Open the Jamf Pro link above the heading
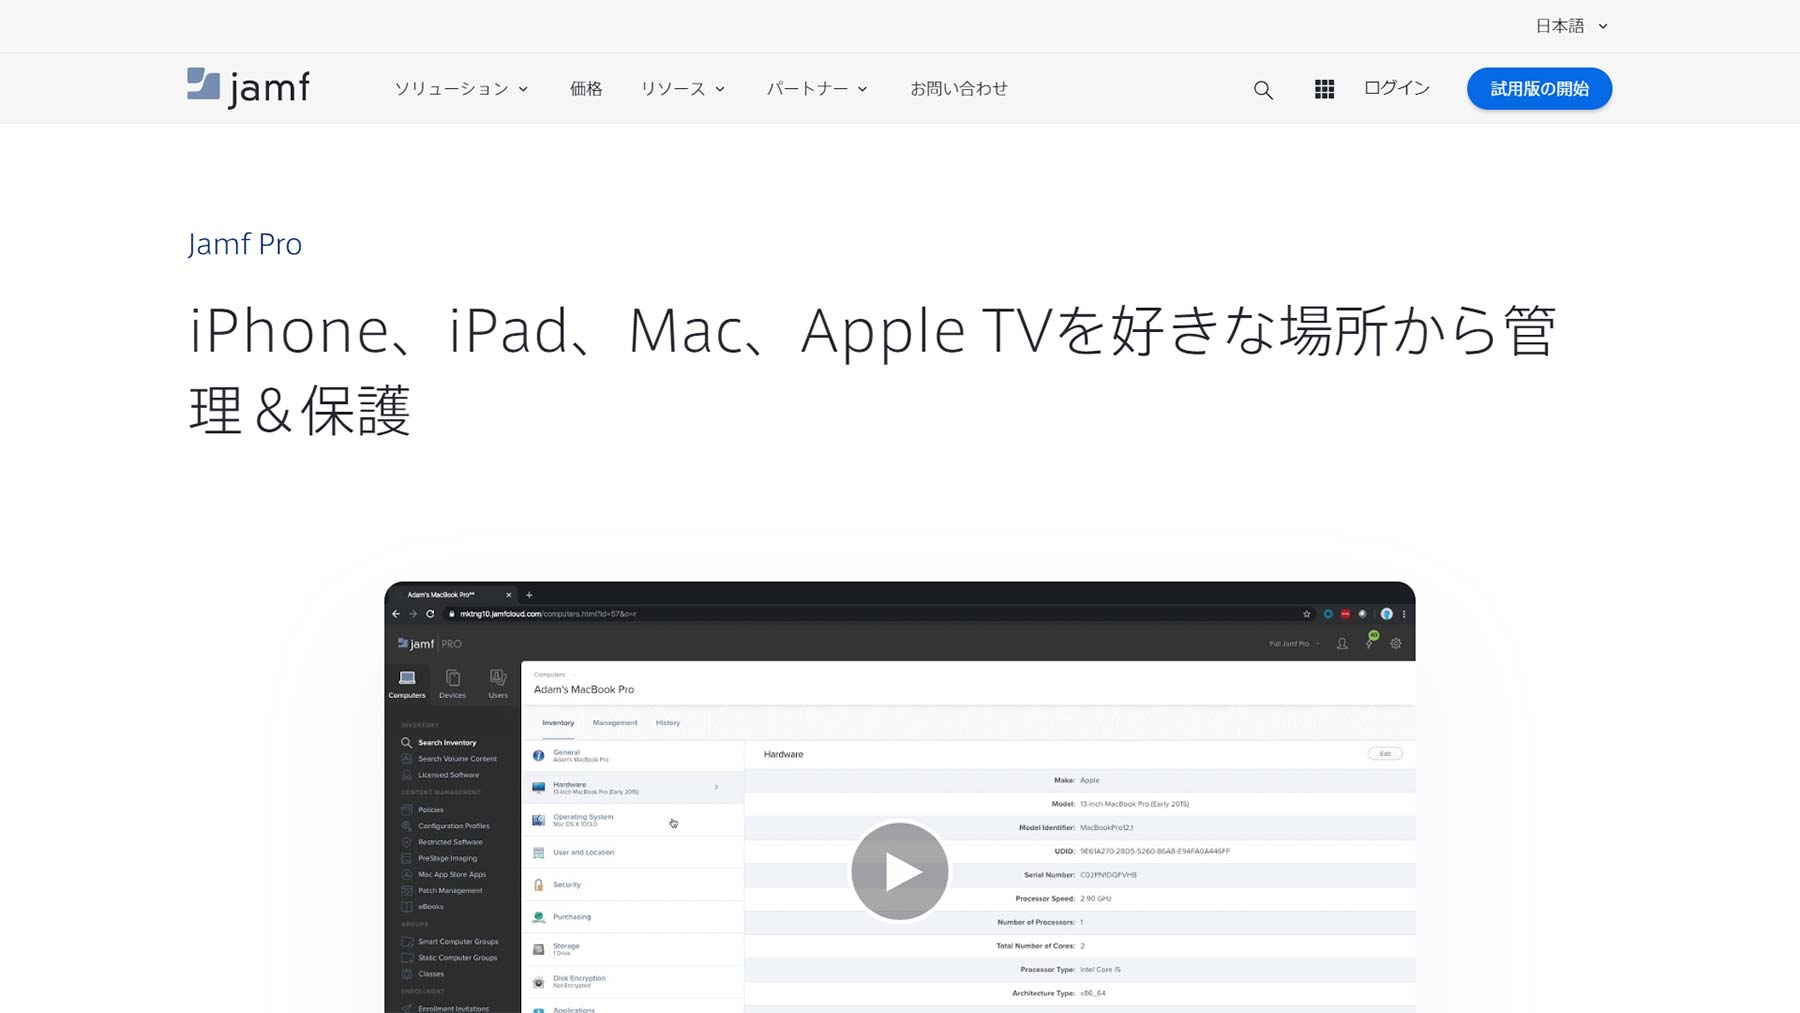 point(245,243)
